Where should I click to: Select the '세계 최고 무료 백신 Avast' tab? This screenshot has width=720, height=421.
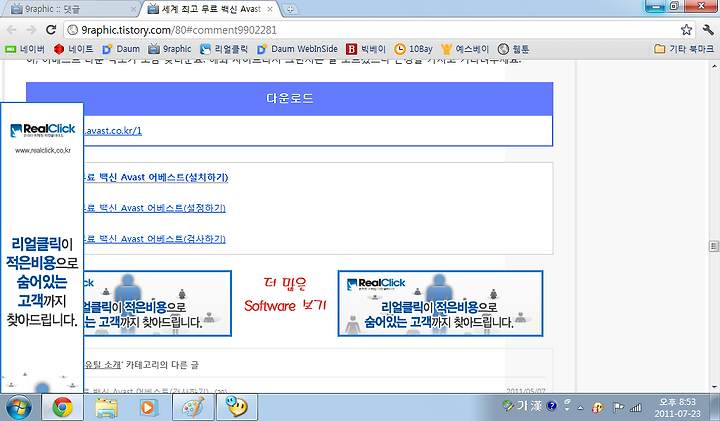[x=210, y=9]
